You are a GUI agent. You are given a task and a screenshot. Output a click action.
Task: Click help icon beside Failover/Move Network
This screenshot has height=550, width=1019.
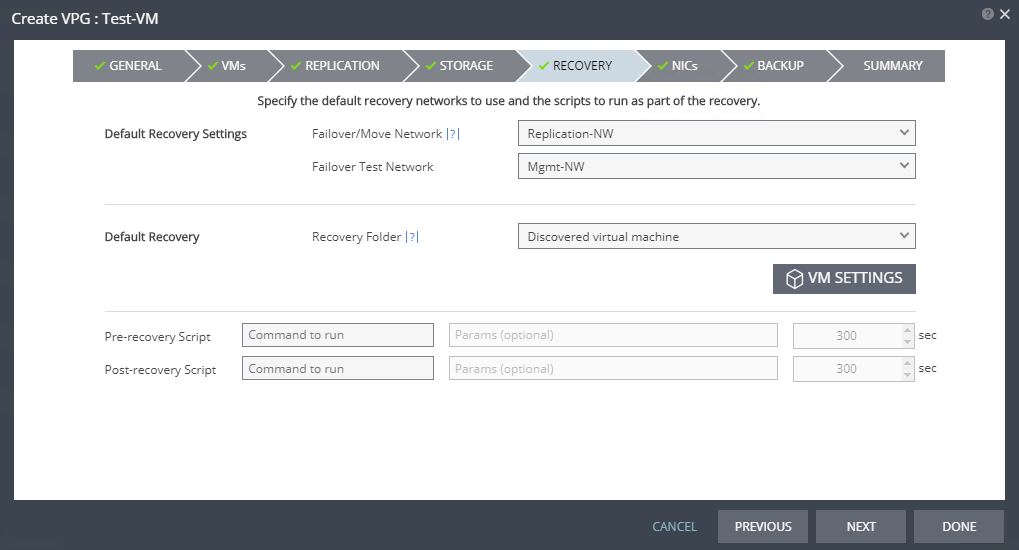coord(453,134)
